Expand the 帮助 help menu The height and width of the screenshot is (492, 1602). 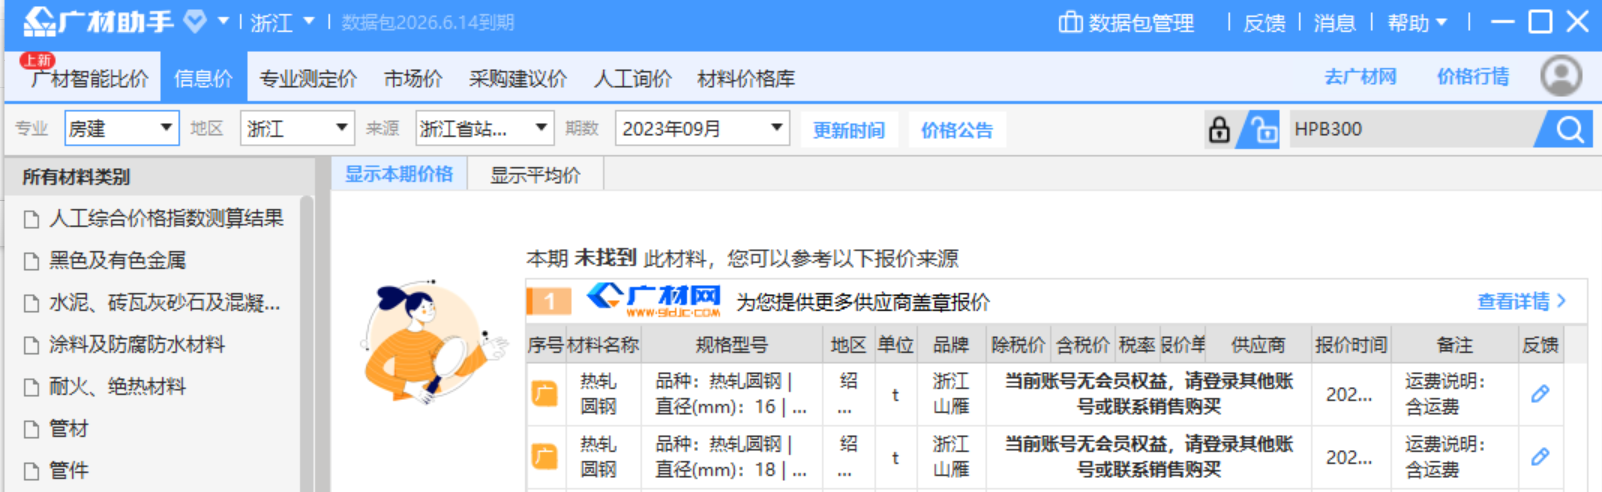click(x=1417, y=22)
